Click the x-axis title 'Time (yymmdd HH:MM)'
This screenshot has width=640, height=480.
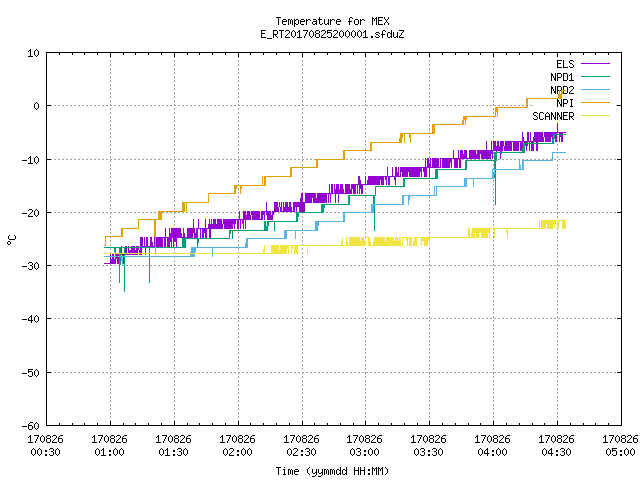pos(332,471)
